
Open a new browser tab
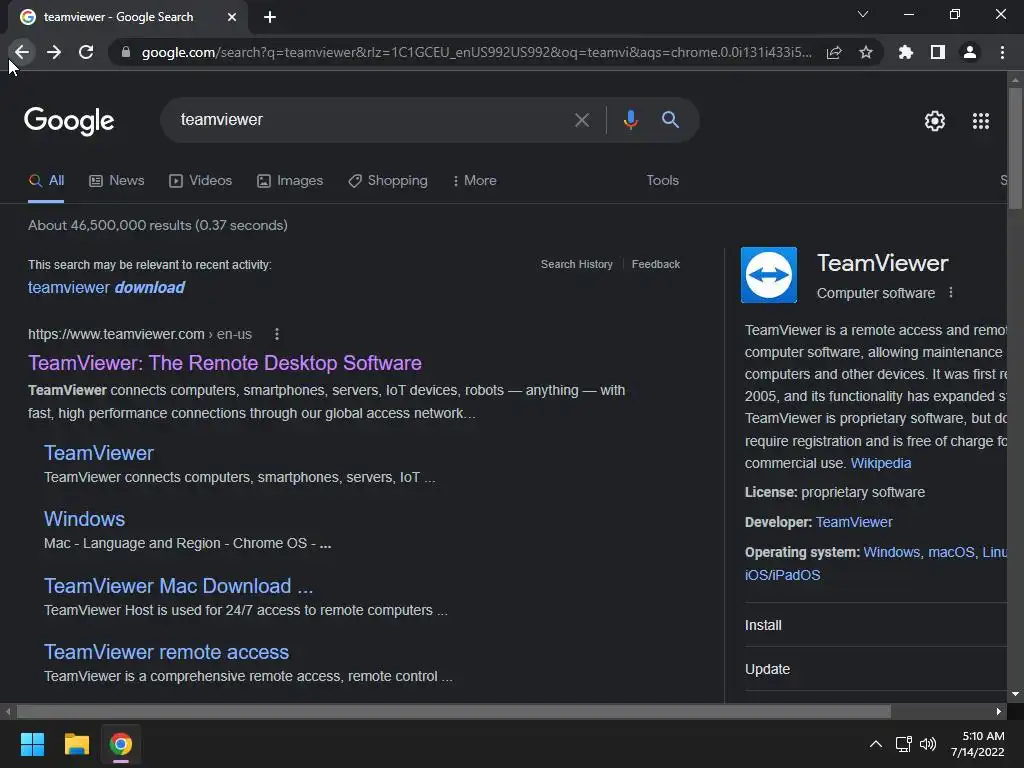point(270,17)
